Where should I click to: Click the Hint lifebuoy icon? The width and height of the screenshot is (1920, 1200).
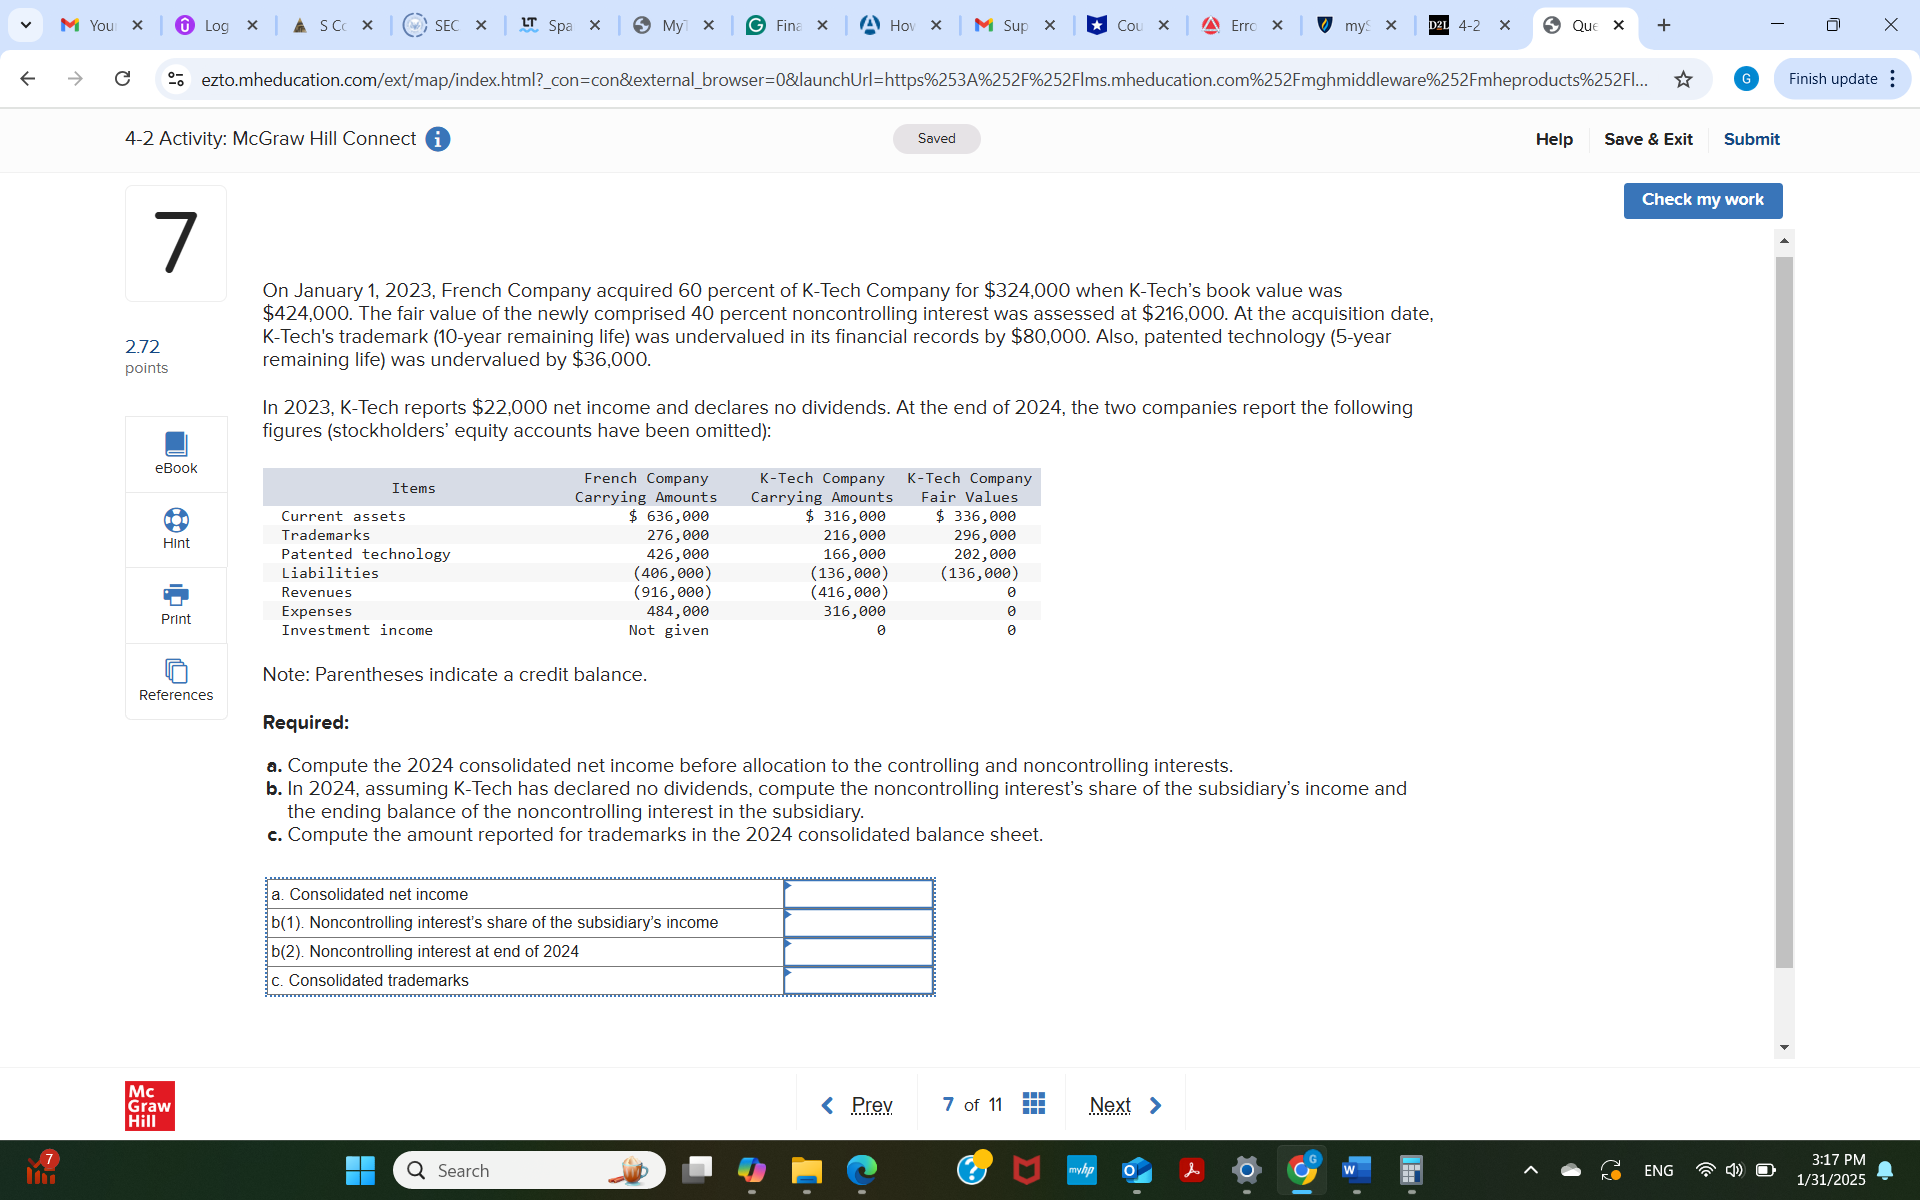tap(176, 520)
